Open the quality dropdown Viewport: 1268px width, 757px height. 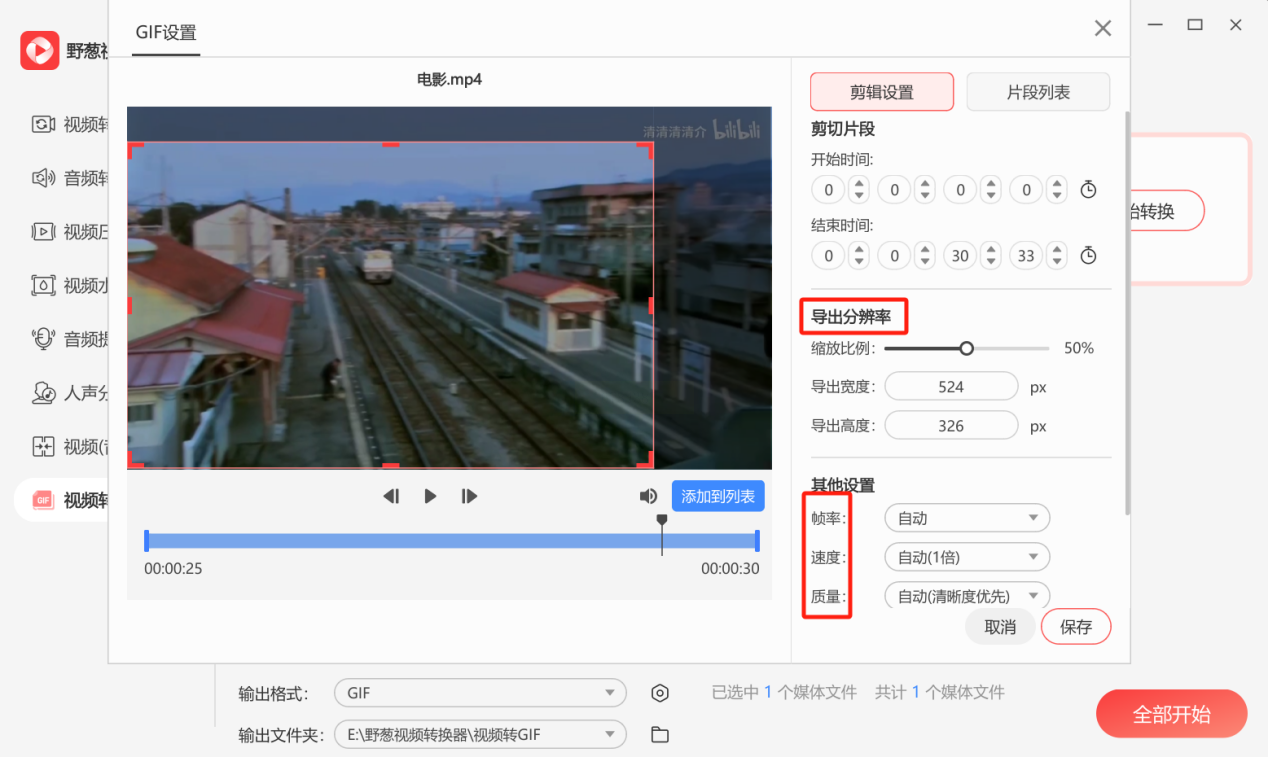tap(966, 596)
